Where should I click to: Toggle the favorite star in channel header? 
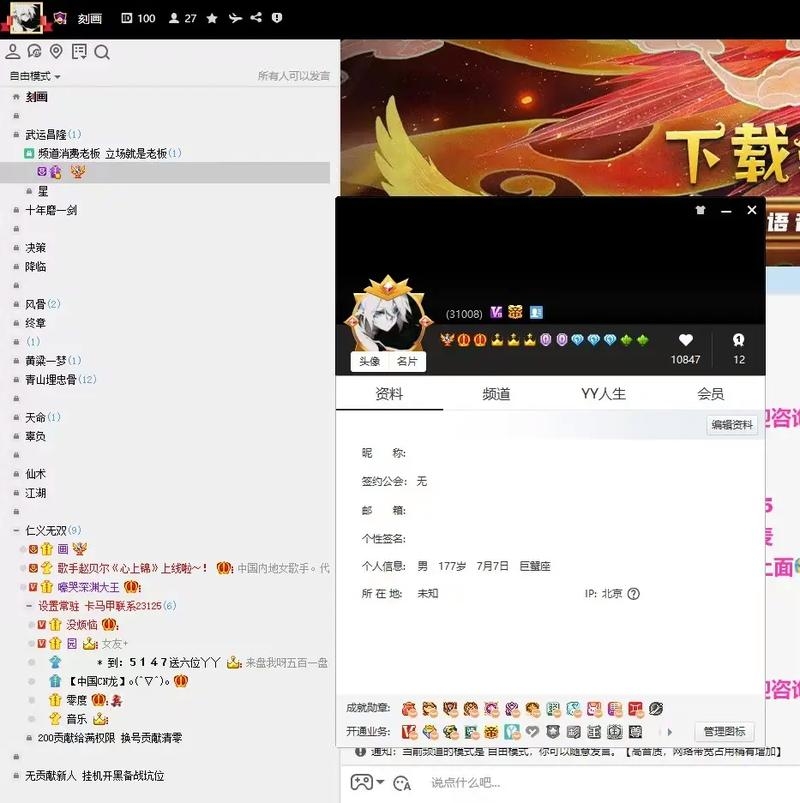pos(211,17)
